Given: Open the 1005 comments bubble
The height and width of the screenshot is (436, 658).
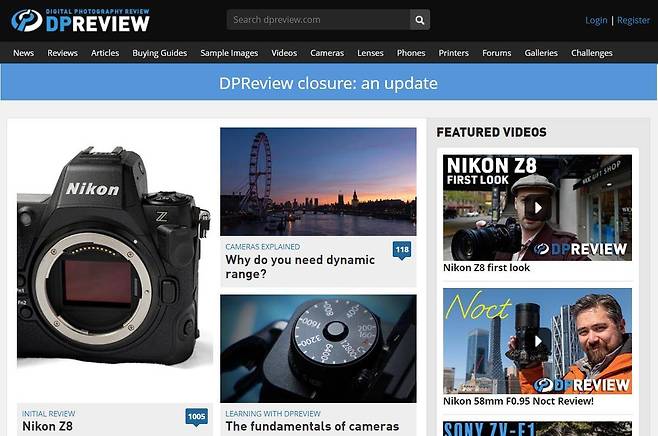Looking at the screenshot, I should tap(196, 417).
